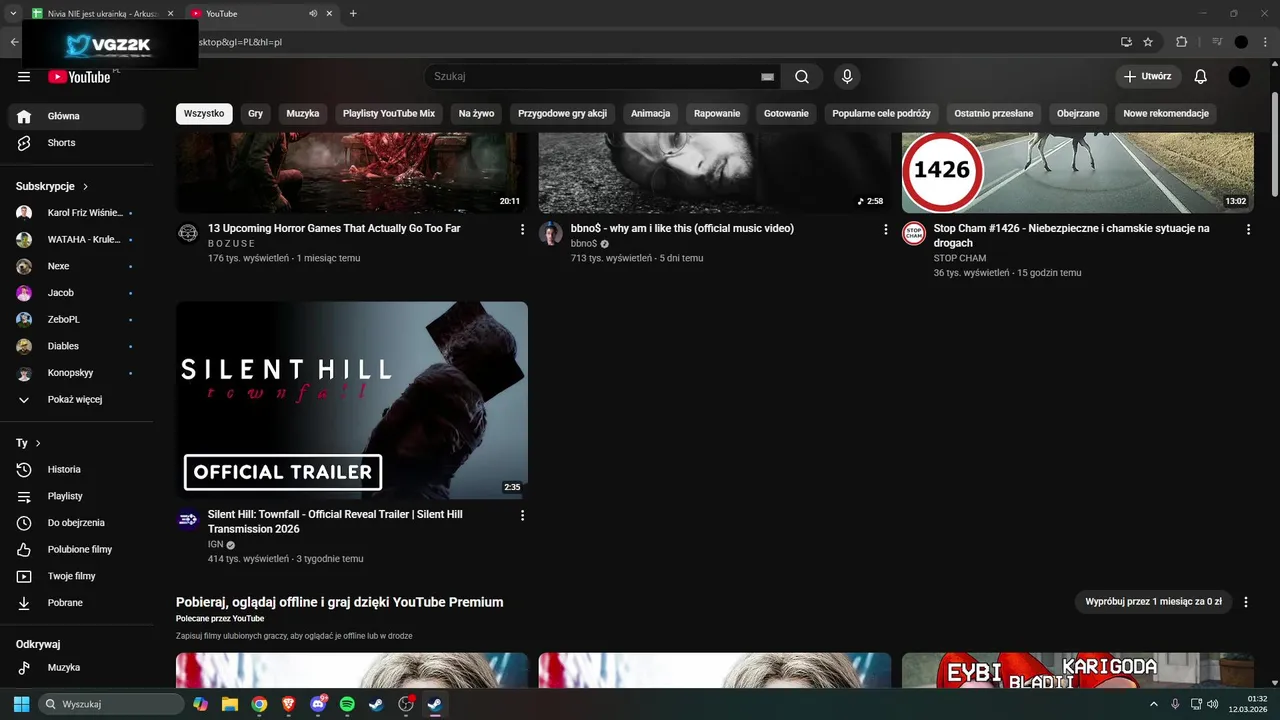Open File Explorer from the taskbar

(x=230, y=704)
